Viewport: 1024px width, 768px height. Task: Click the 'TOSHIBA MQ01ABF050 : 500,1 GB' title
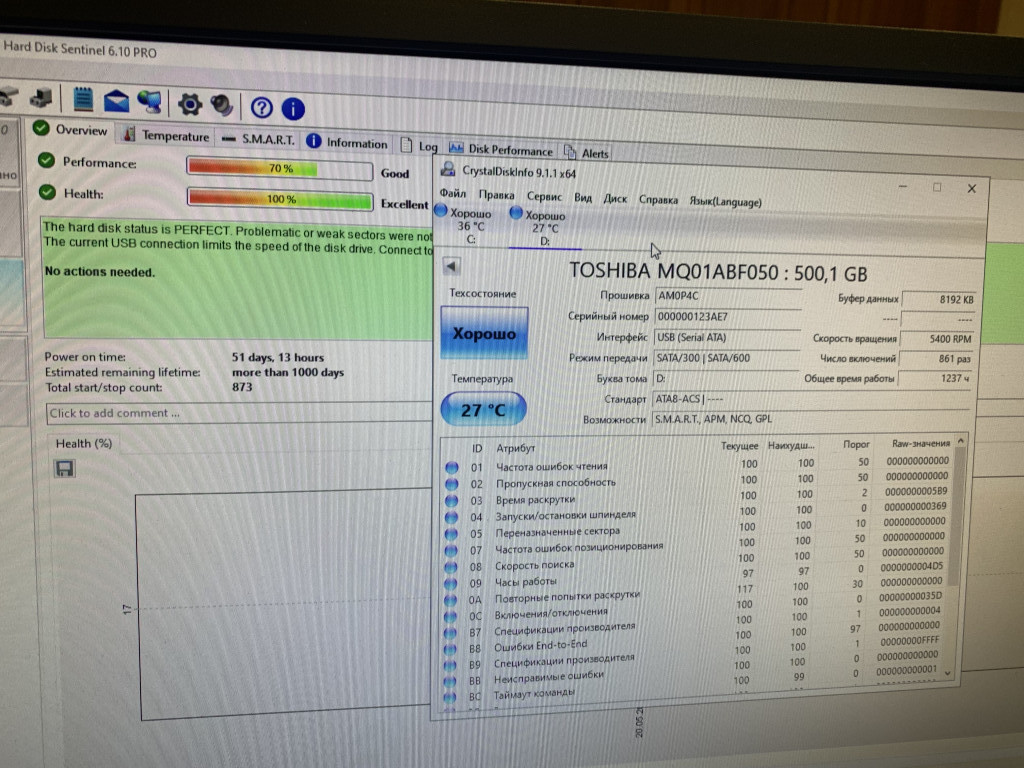[718, 272]
